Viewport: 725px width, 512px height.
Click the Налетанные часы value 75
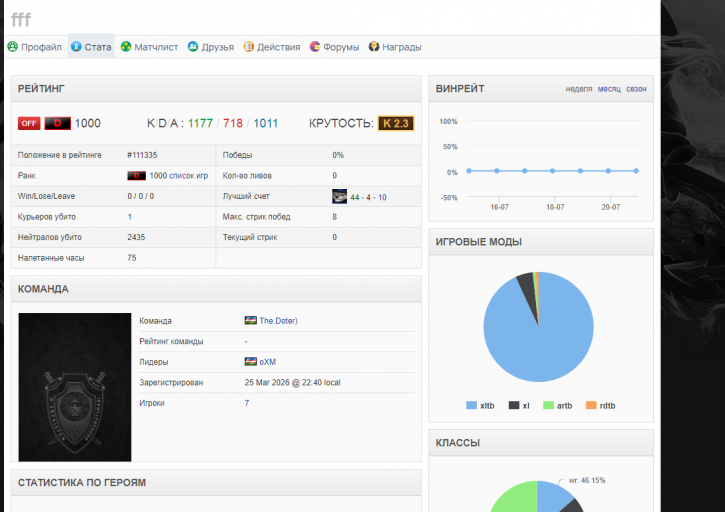tap(132, 258)
